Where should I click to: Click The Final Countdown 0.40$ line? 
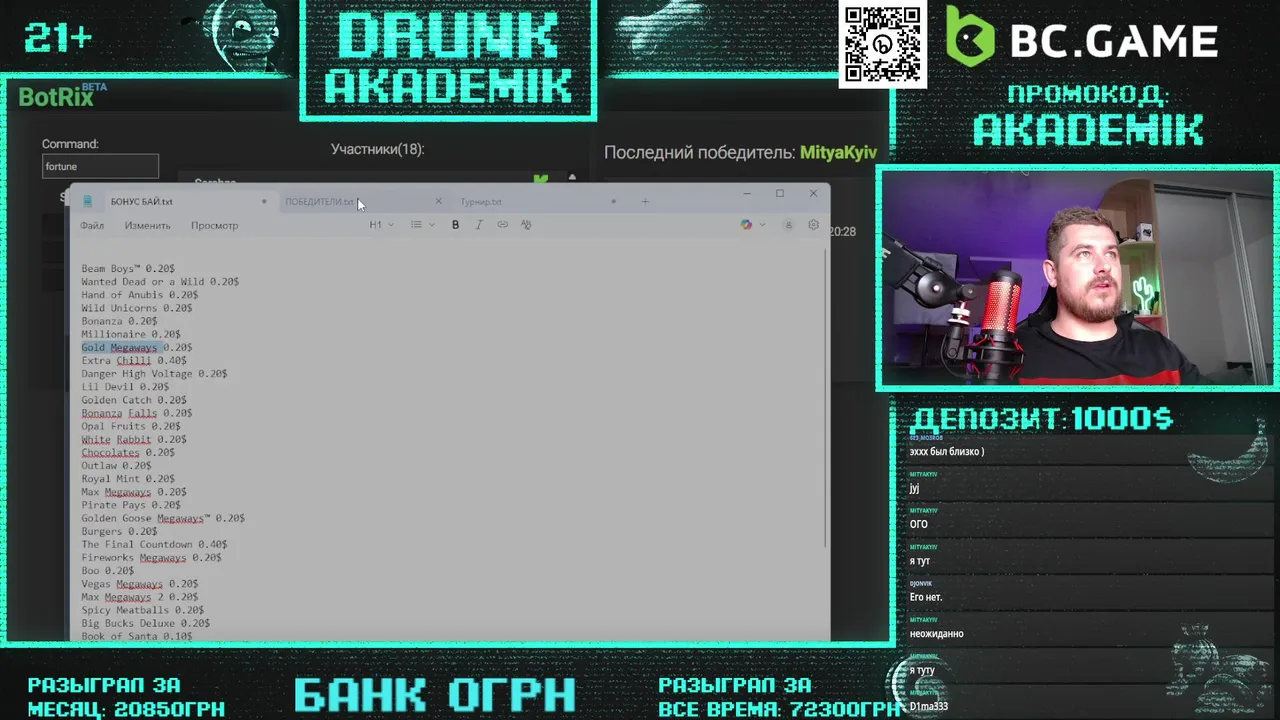click(x=154, y=544)
